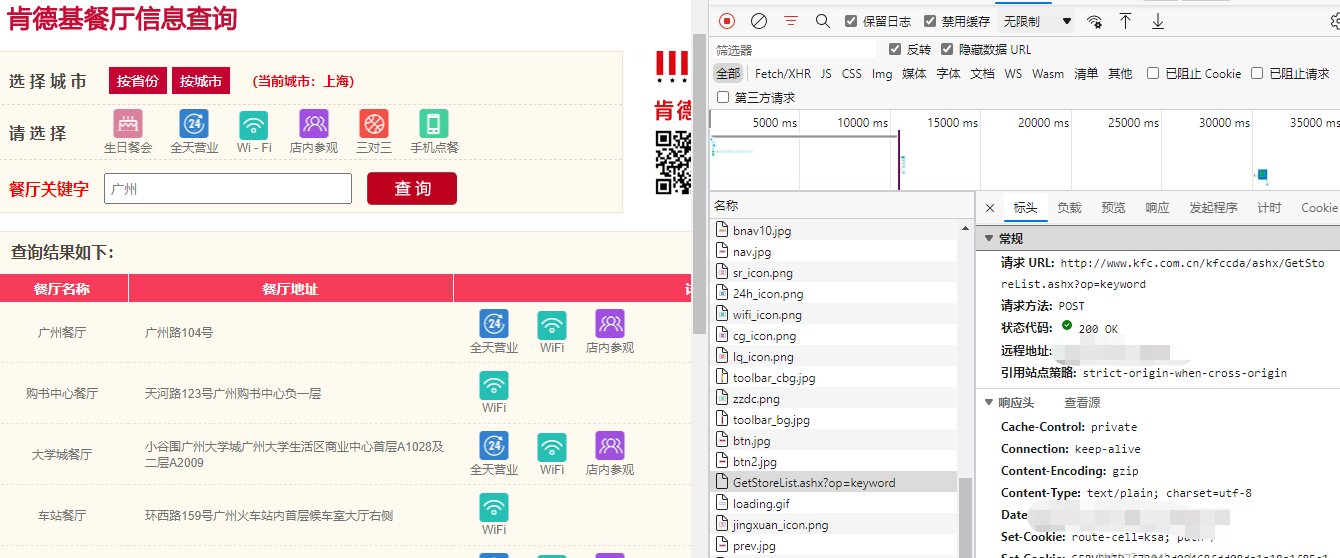Click the 查询 search button

[x=412, y=188]
